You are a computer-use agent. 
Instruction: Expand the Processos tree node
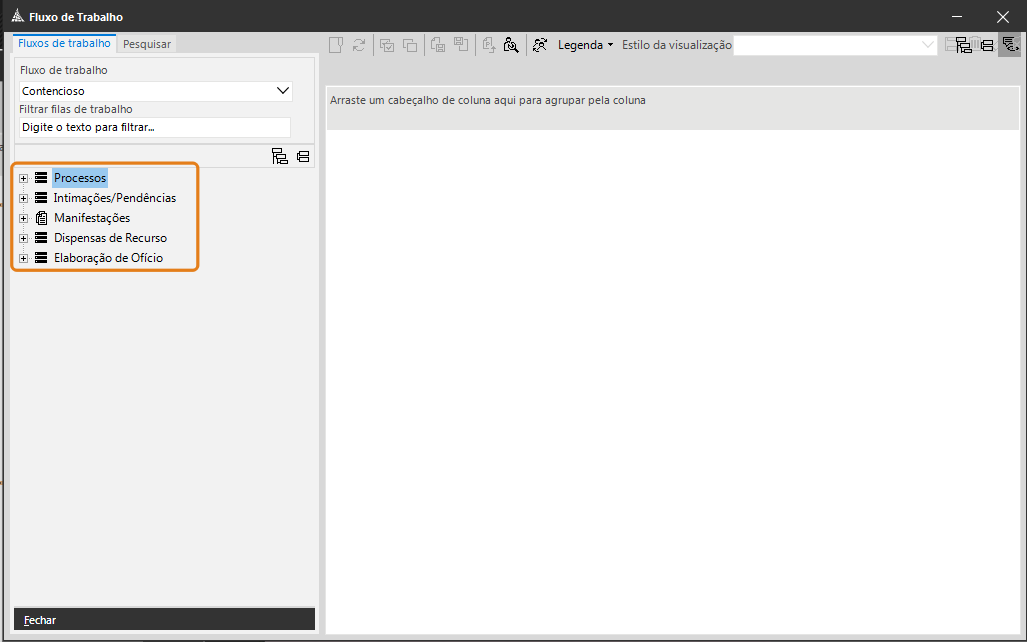(23, 178)
